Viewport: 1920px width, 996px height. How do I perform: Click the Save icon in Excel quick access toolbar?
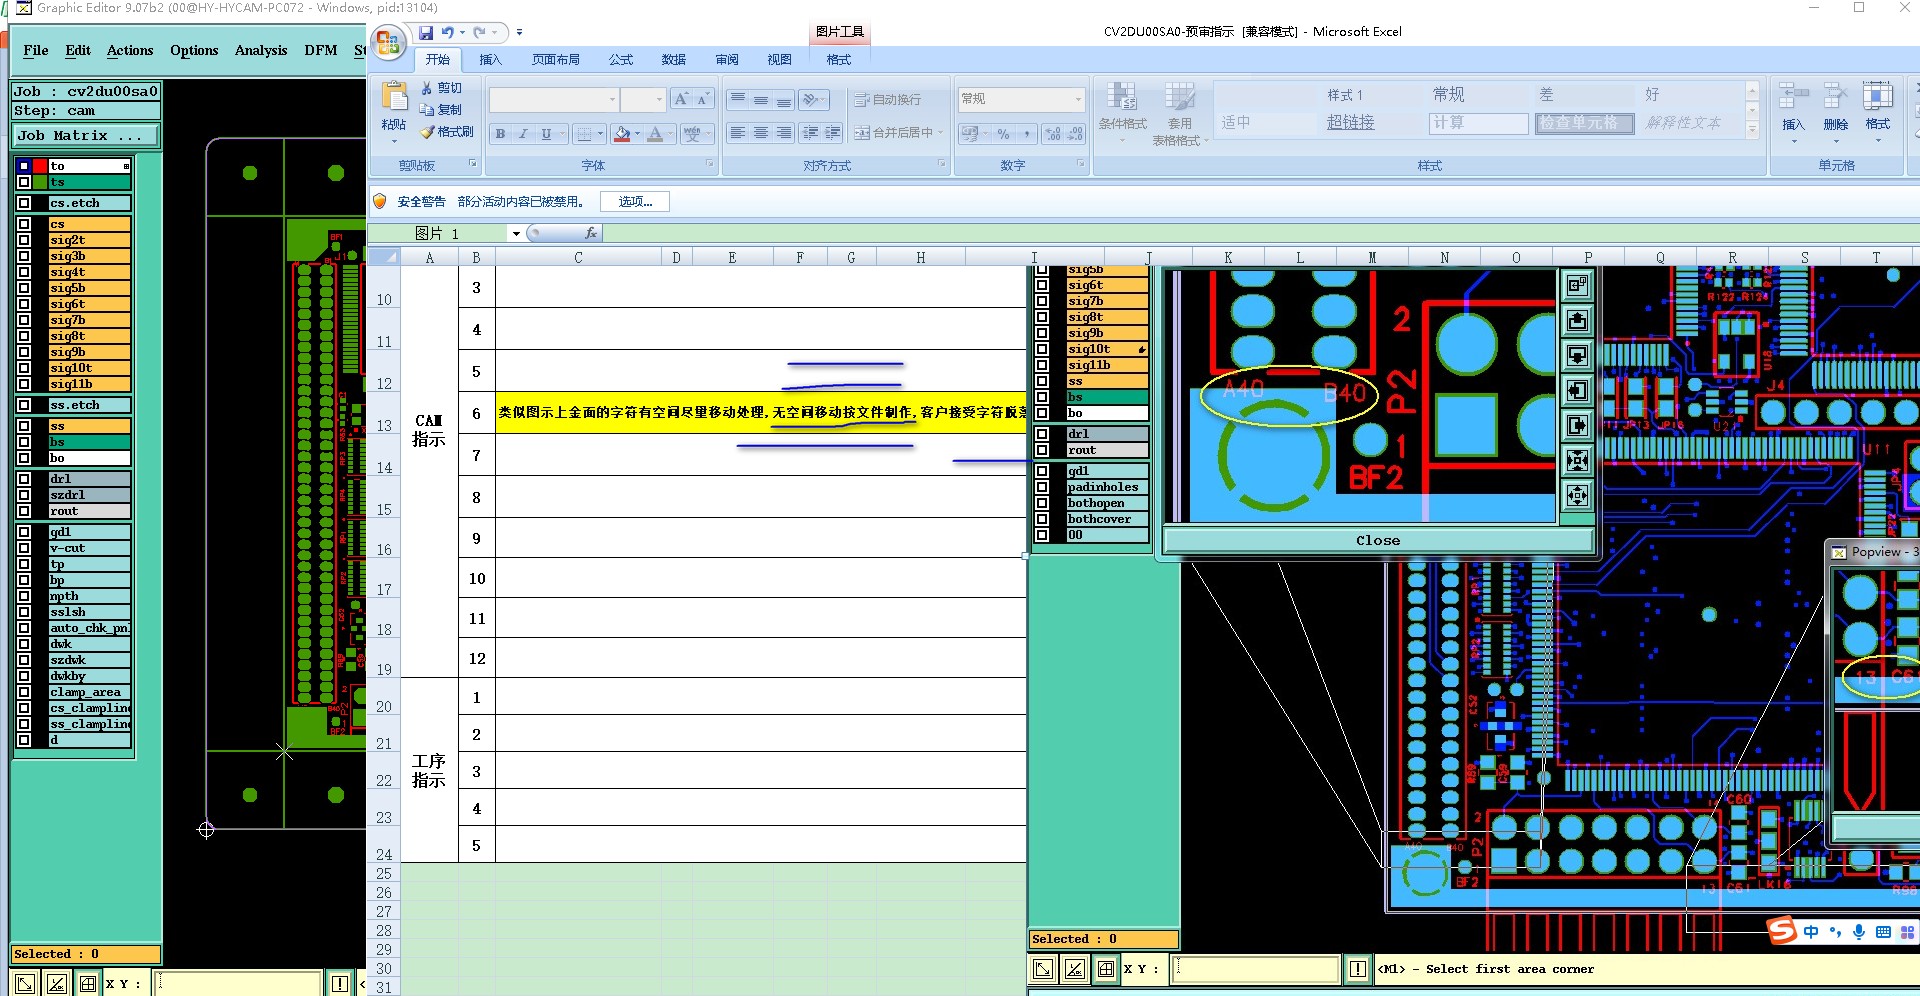[426, 33]
